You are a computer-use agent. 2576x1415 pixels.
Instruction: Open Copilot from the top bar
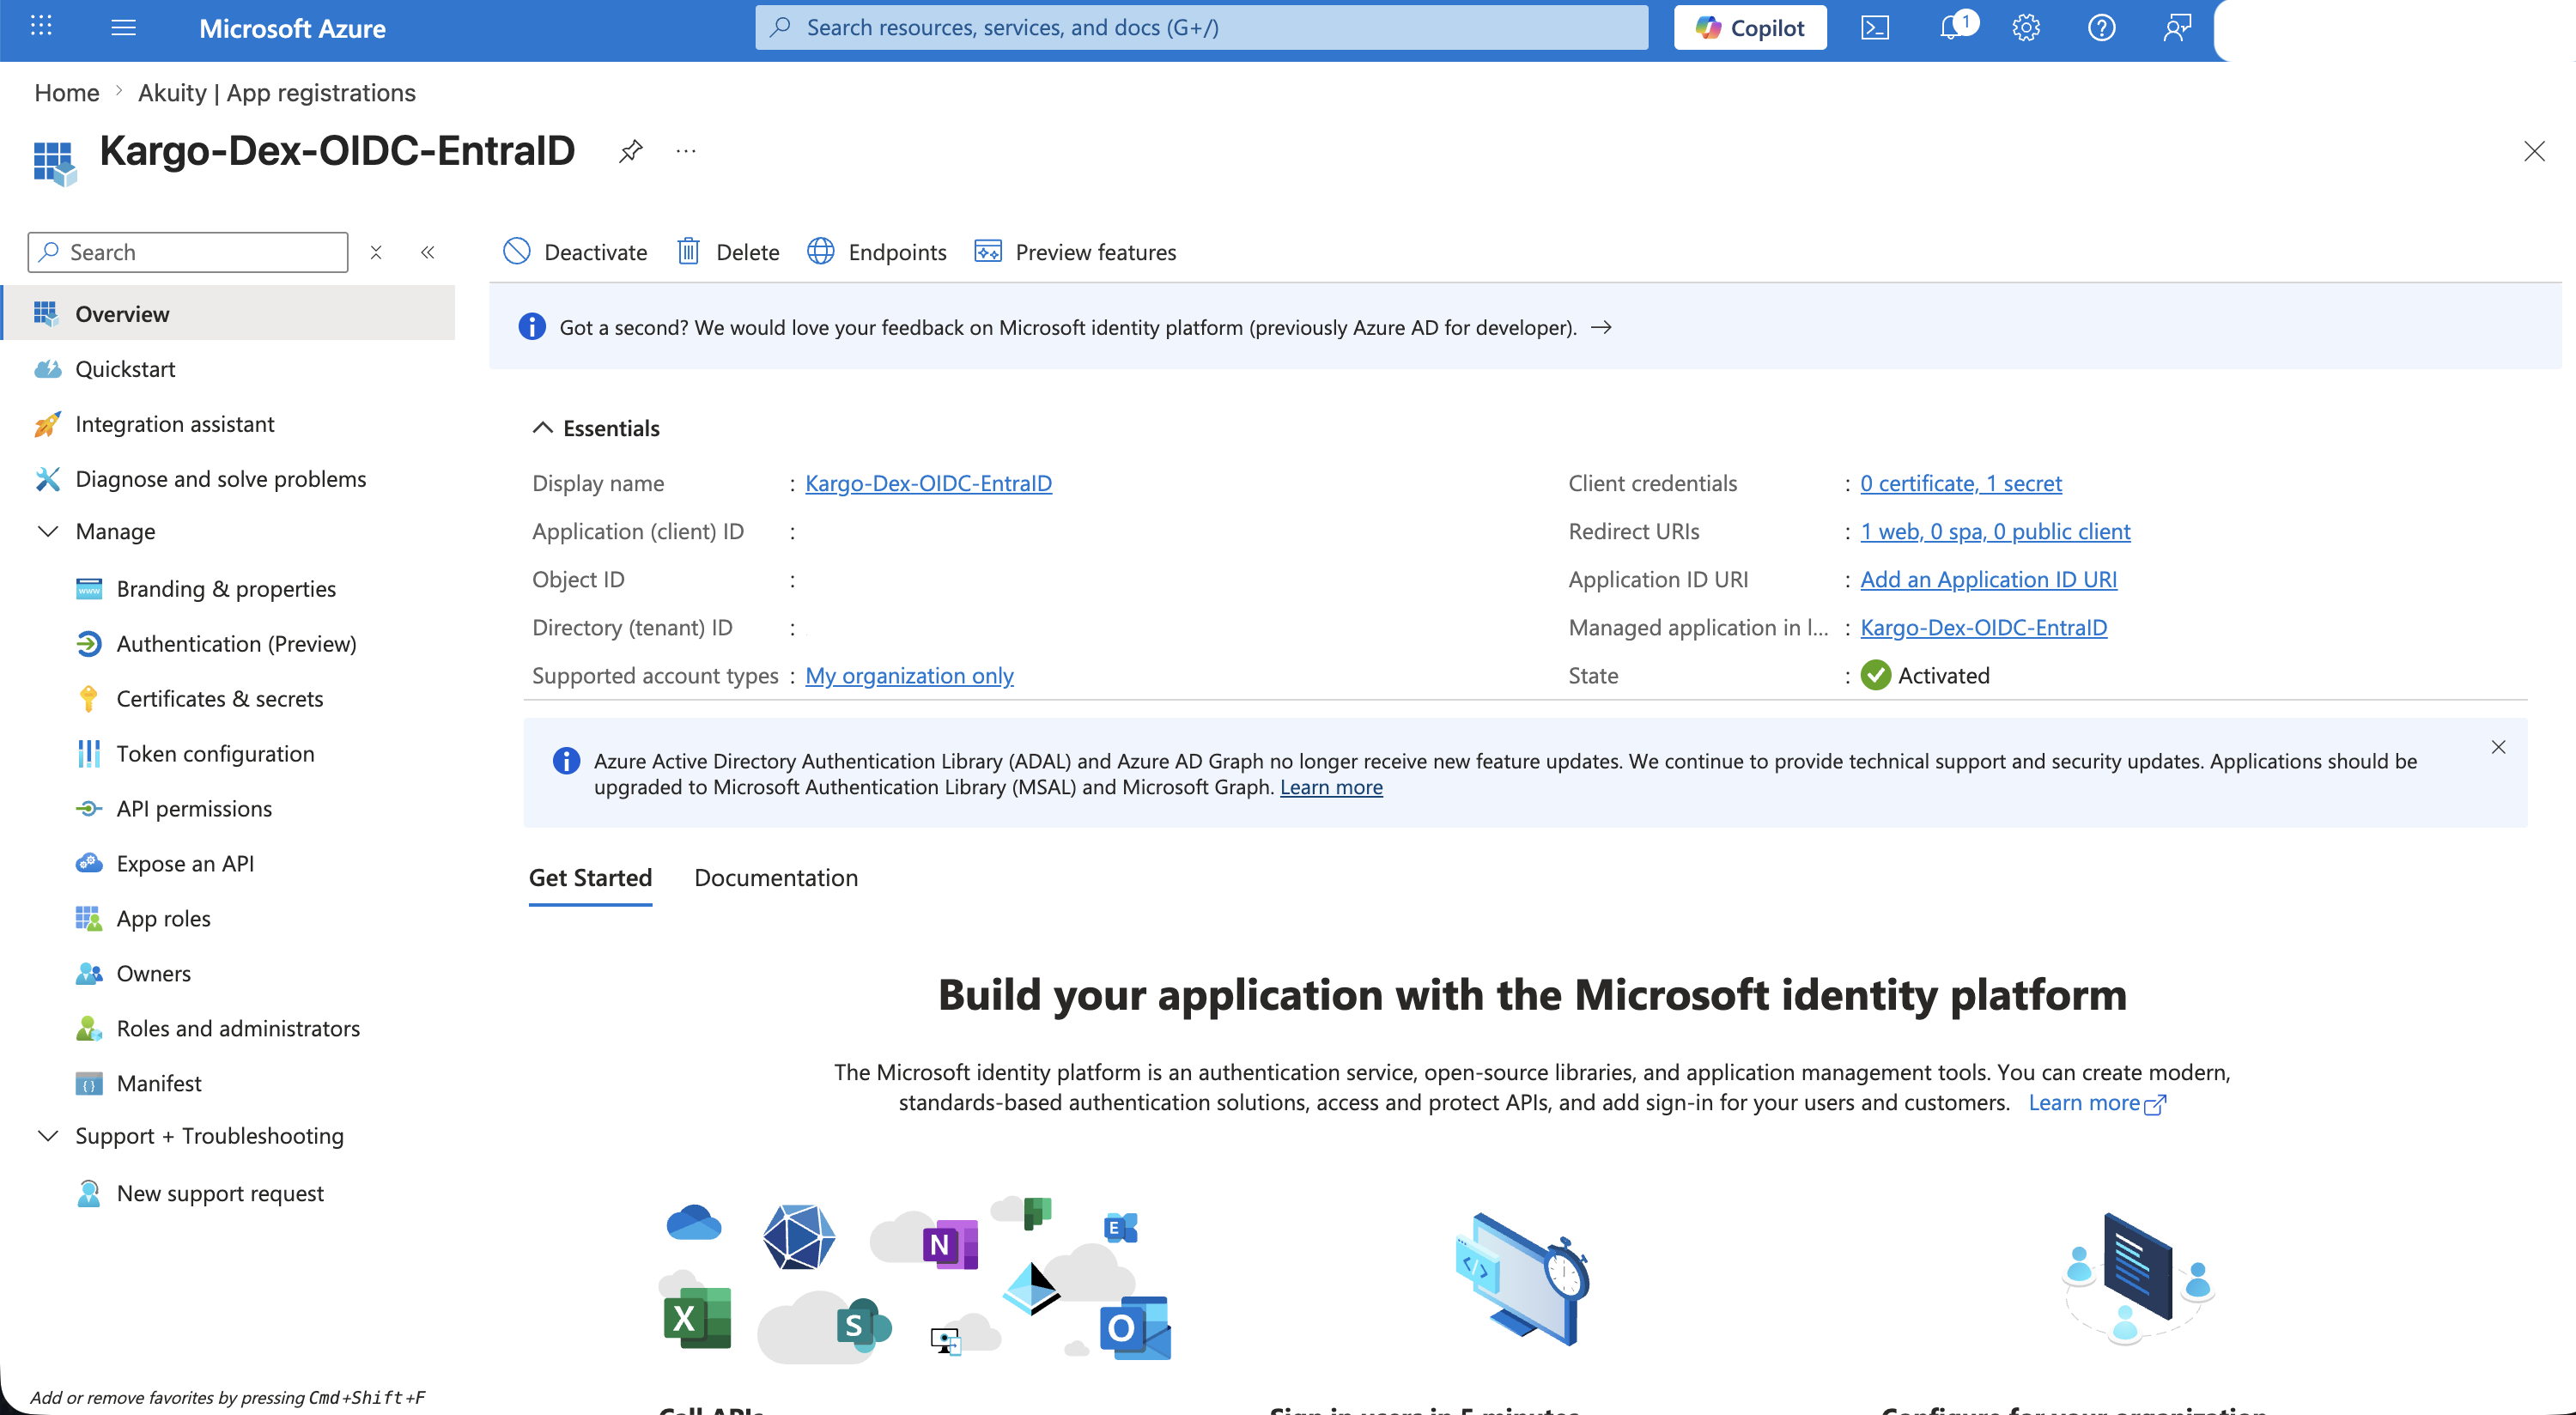click(x=1750, y=27)
